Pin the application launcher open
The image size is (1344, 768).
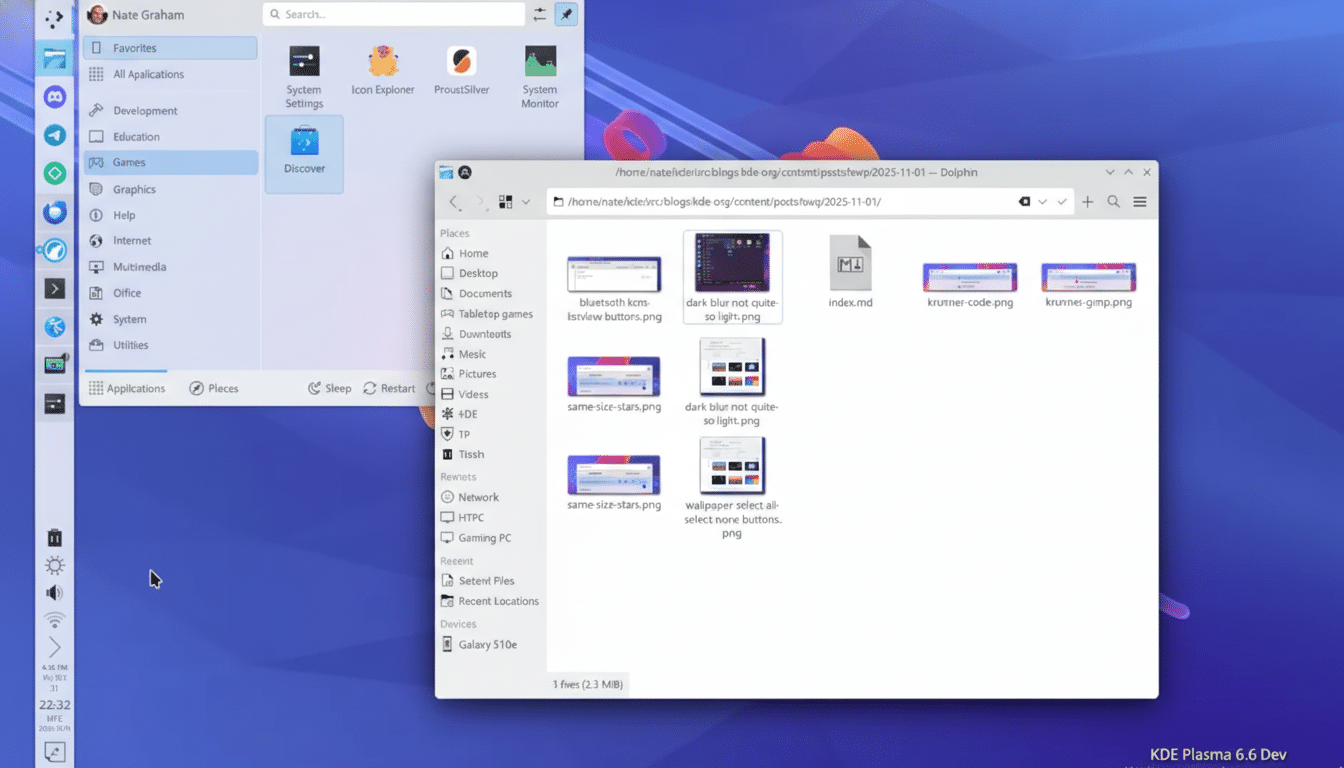click(567, 14)
